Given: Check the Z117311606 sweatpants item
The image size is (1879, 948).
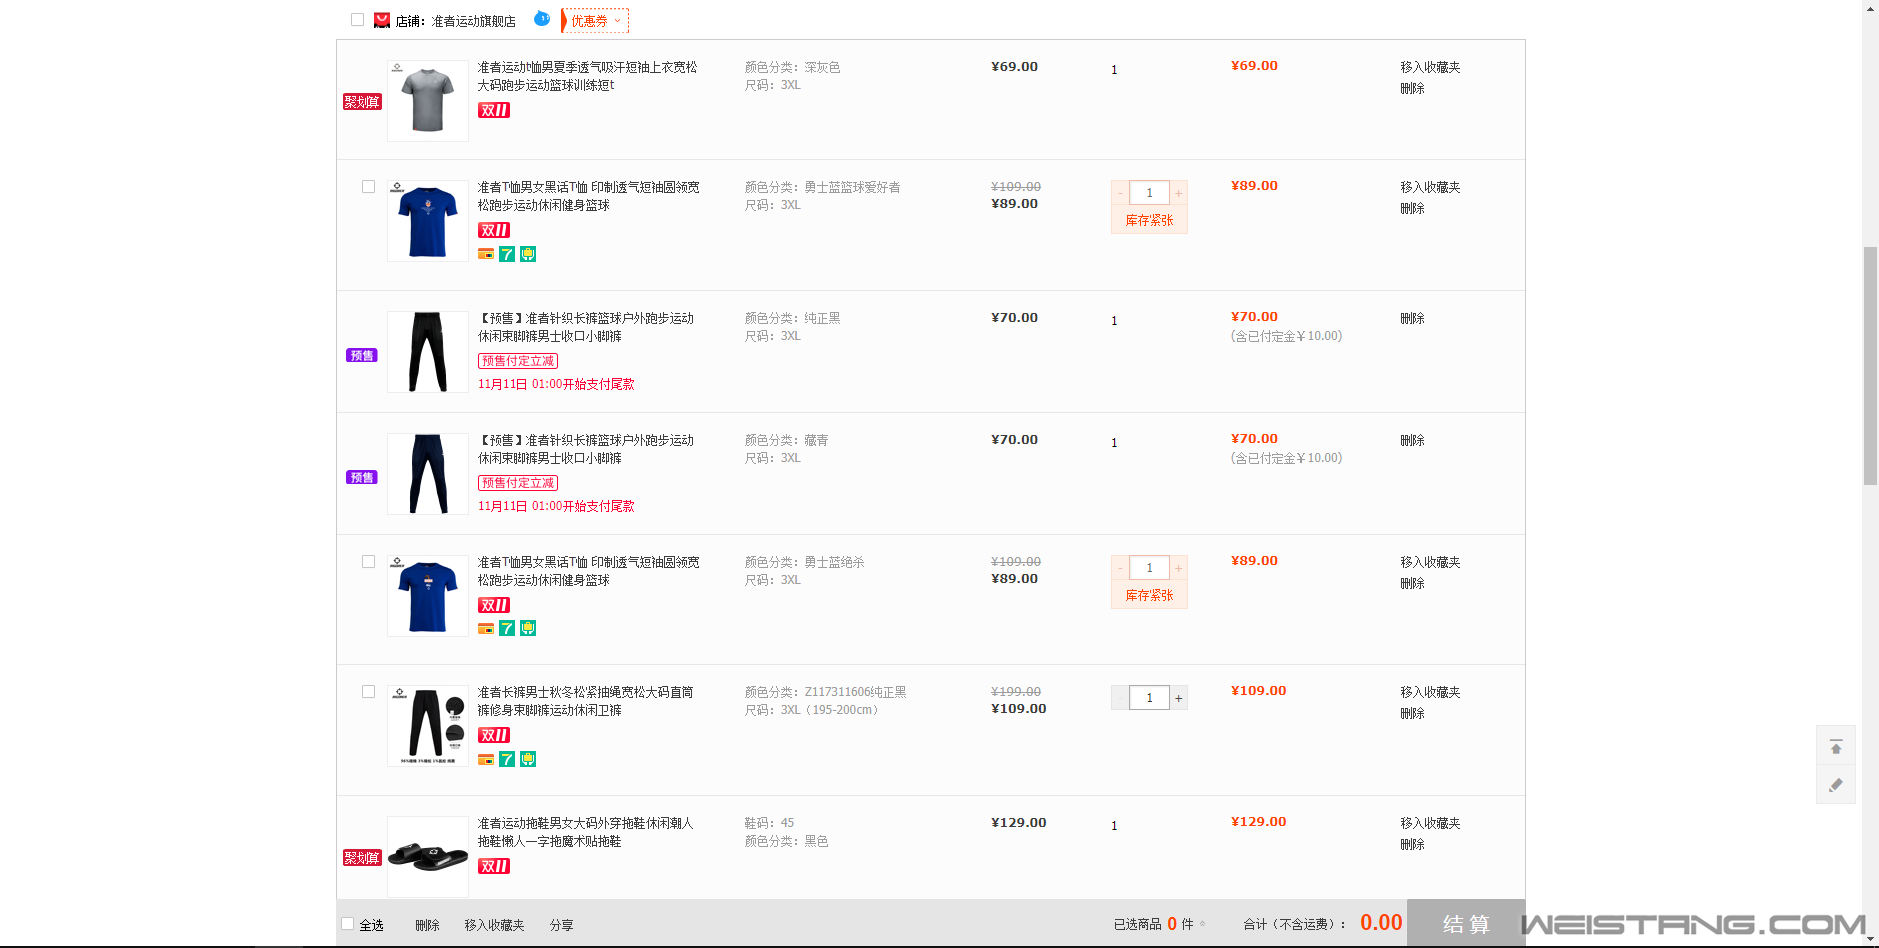Looking at the screenshot, I should [368, 692].
